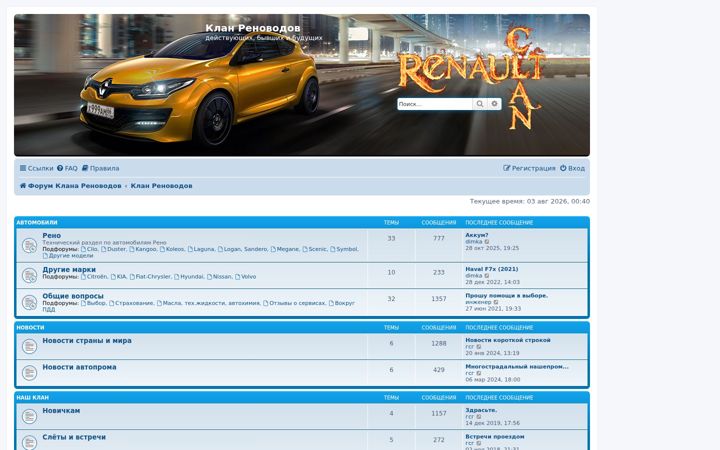Click the Новости автопрома forum icon

coord(29,373)
